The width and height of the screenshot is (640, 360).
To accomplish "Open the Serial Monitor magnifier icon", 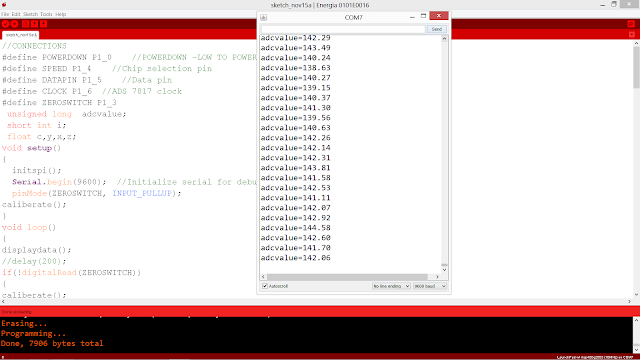I will tap(631, 24).
